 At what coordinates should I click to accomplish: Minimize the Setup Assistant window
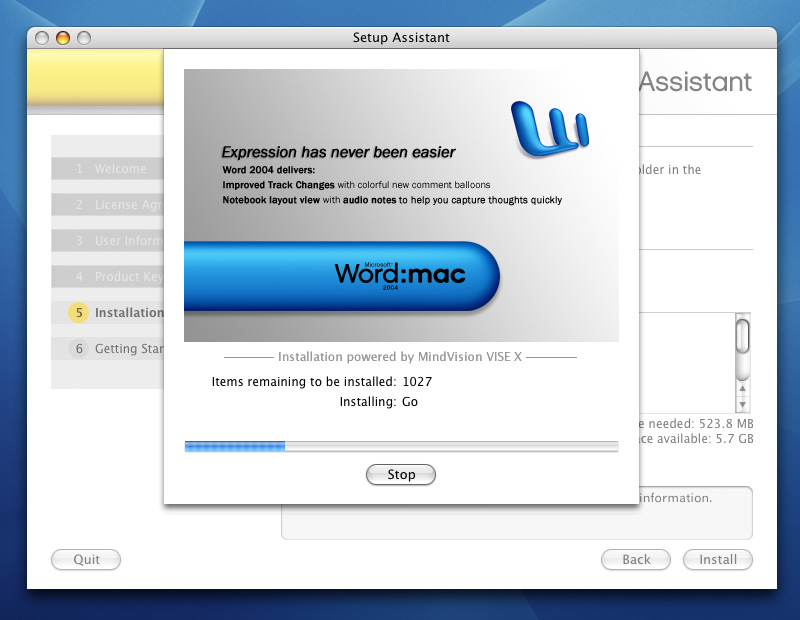pos(63,38)
